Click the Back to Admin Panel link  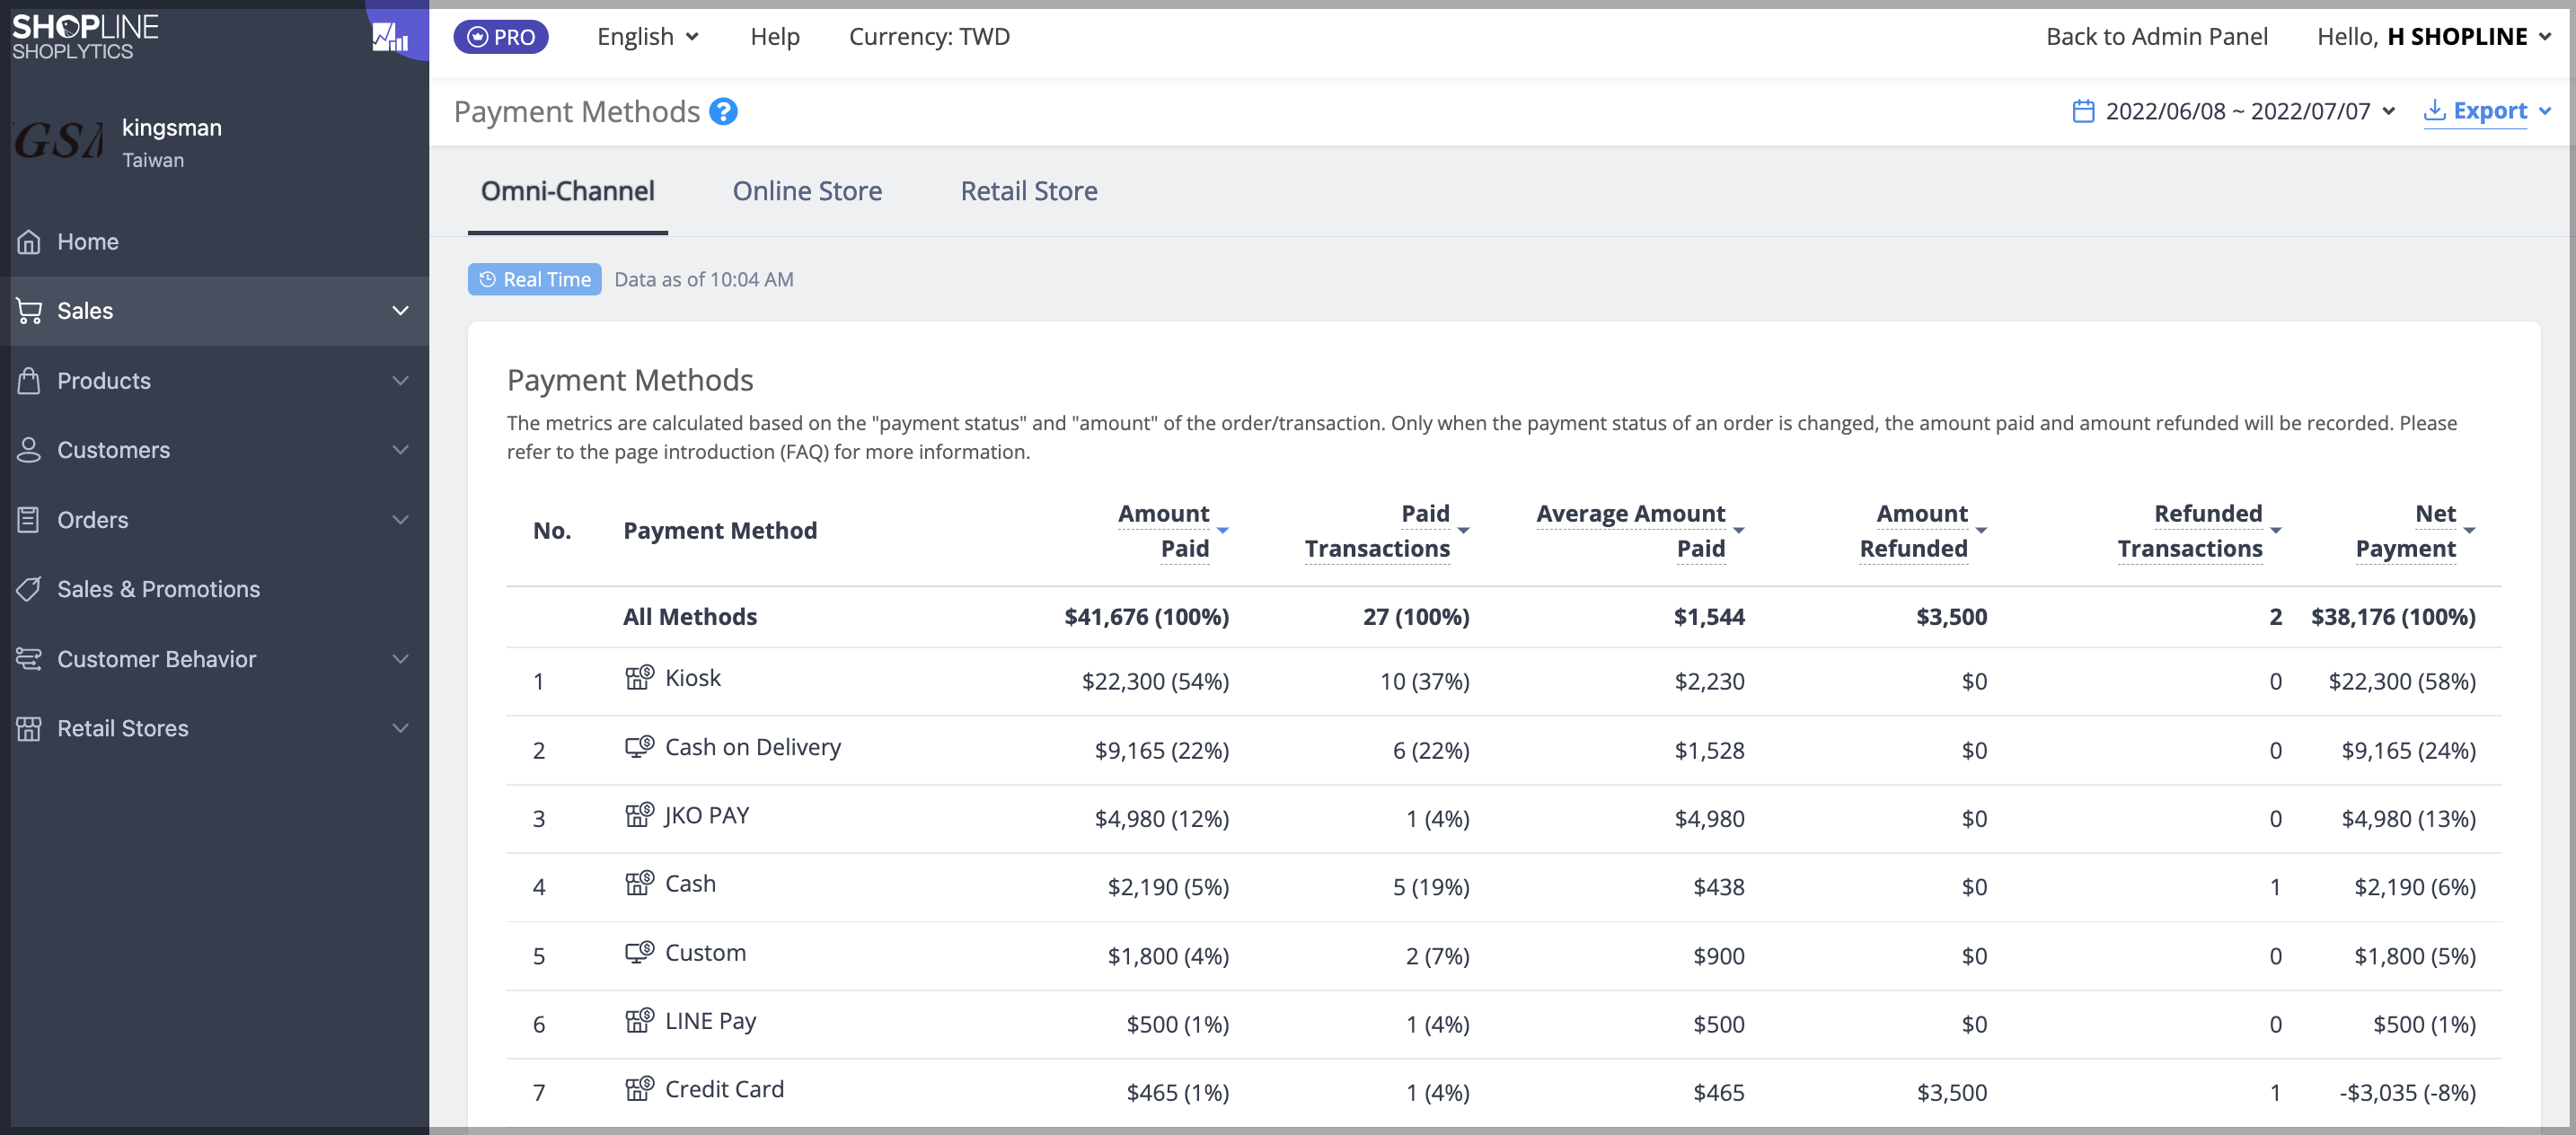tap(2156, 37)
